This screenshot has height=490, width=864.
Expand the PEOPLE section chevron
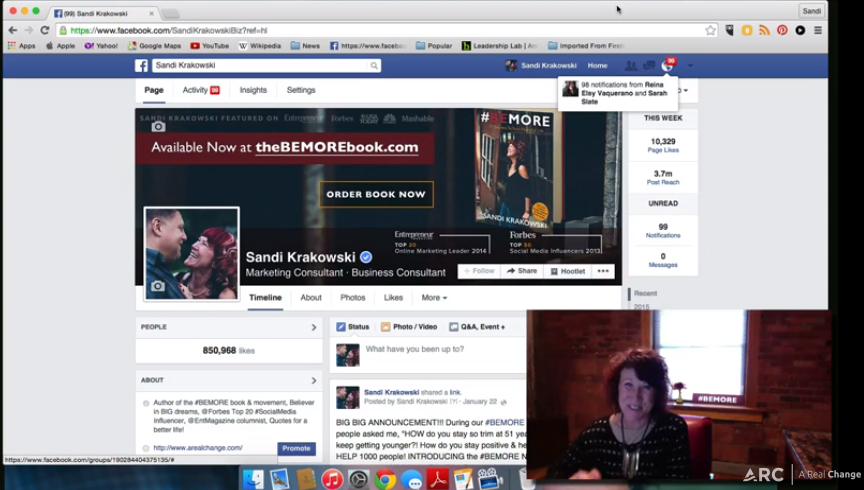[314, 327]
